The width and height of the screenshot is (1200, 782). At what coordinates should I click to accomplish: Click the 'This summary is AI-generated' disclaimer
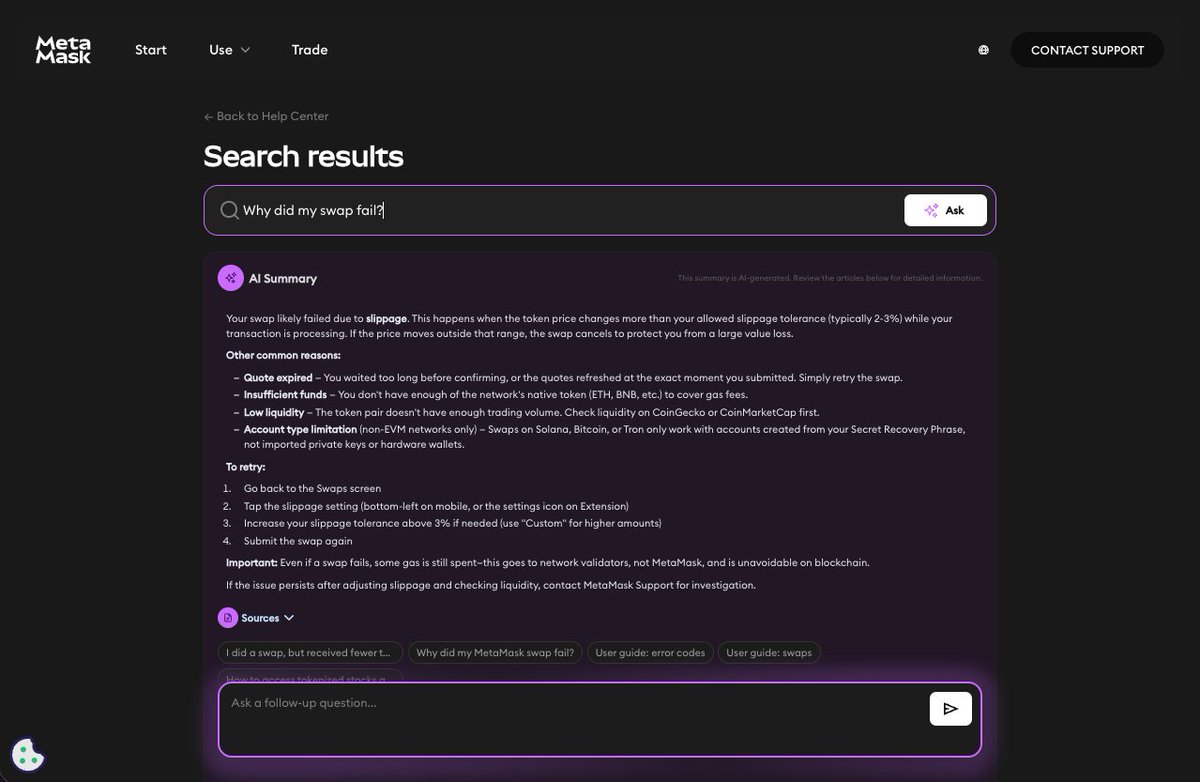click(830, 278)
